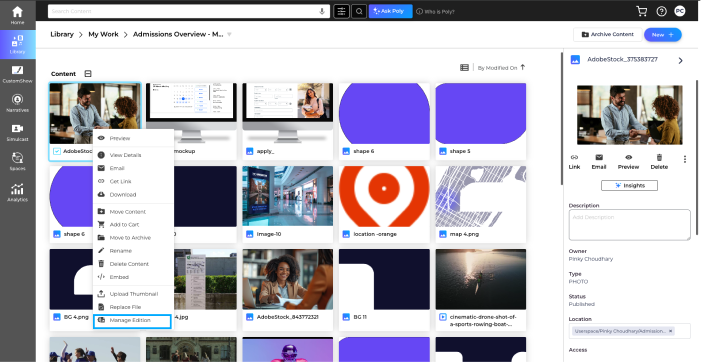Go to My Work breadcrumb link

[103, 34]
